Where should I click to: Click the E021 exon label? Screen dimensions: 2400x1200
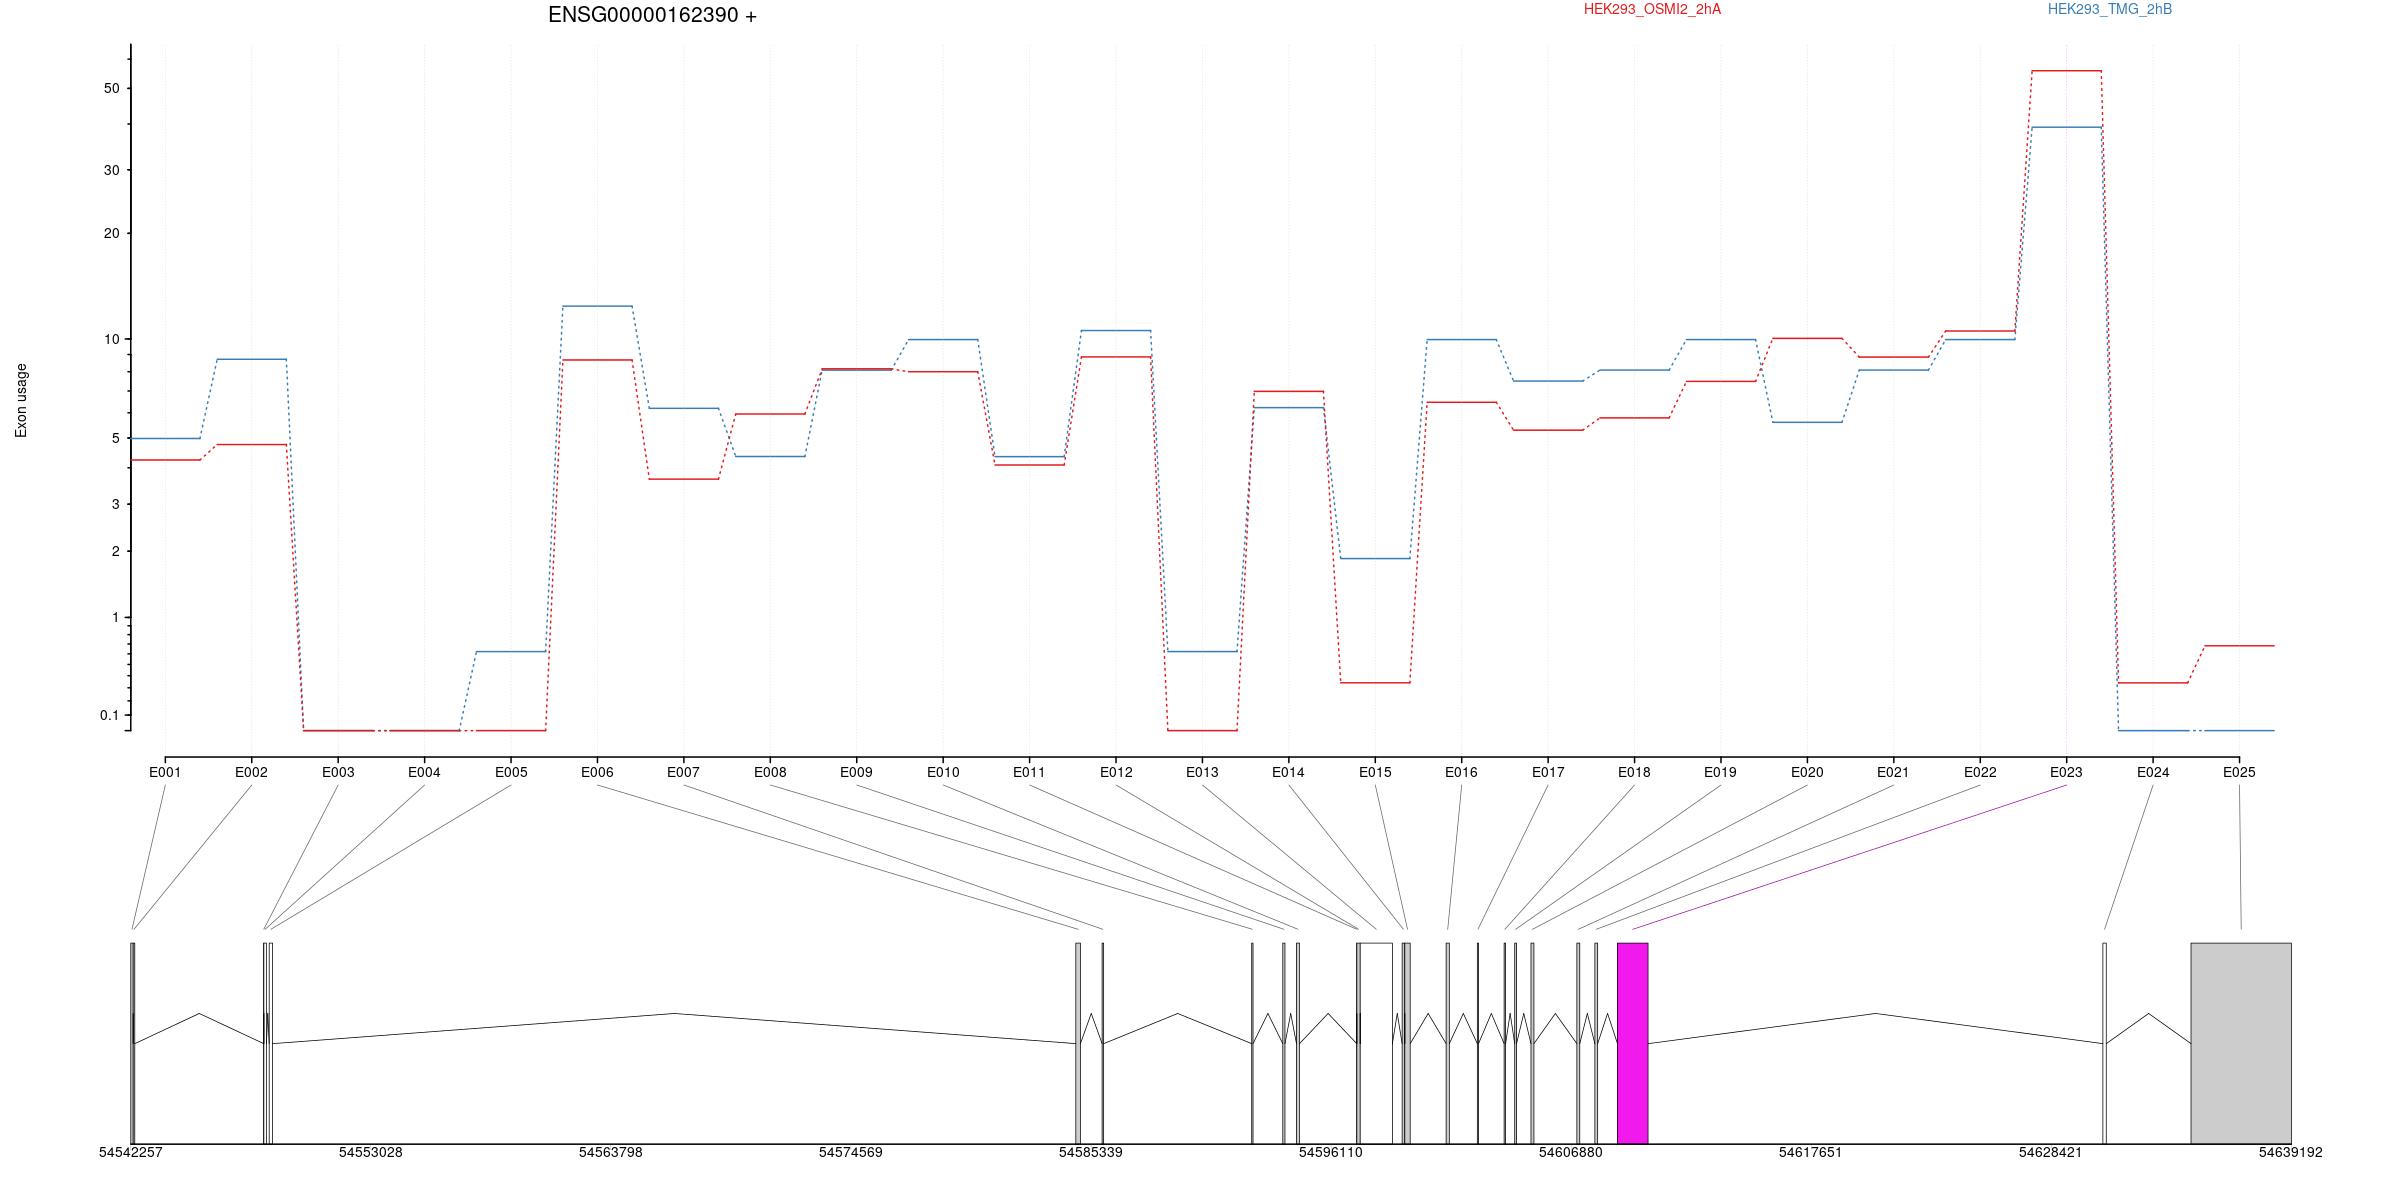(1893, 772)
